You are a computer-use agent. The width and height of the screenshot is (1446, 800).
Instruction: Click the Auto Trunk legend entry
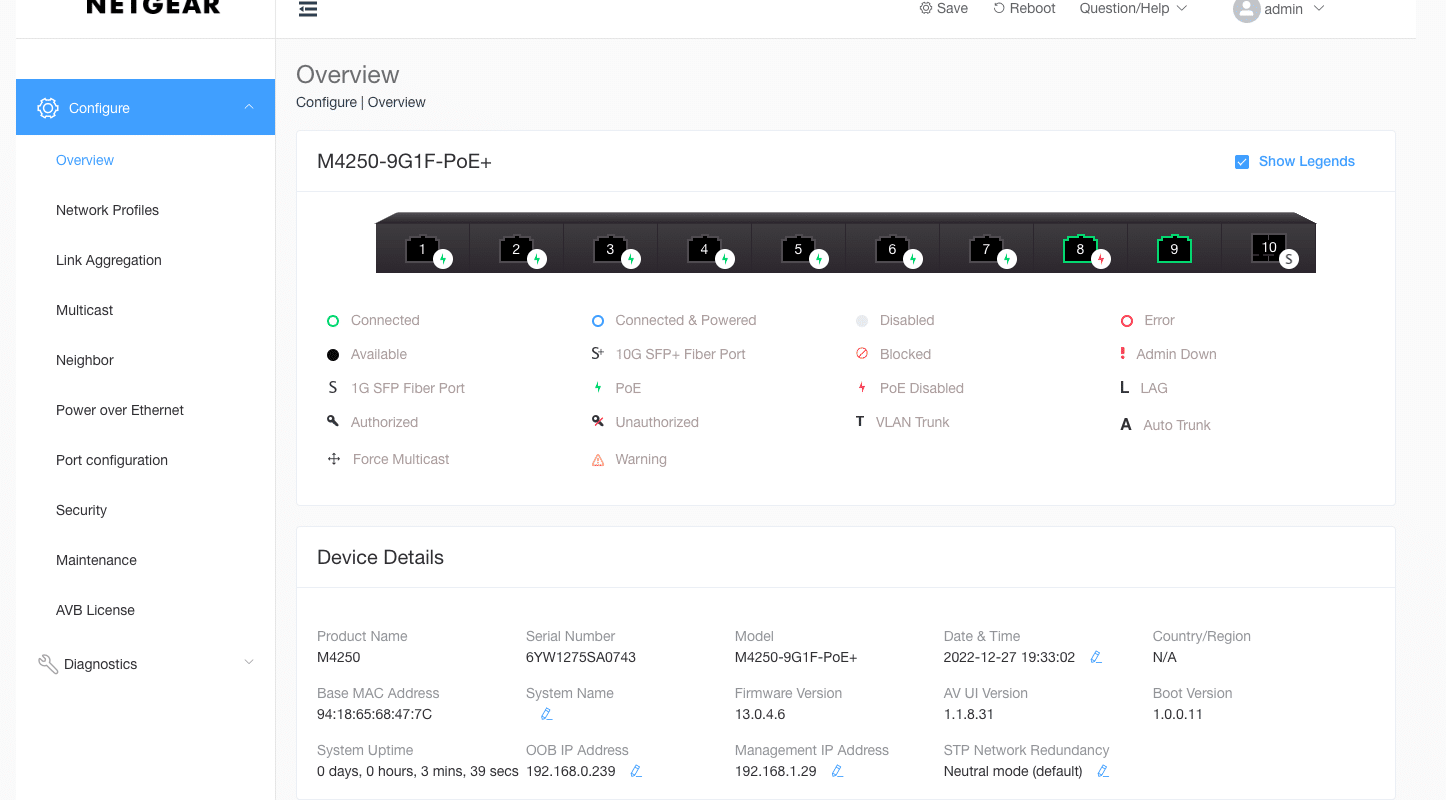[x=1165, y=425]
